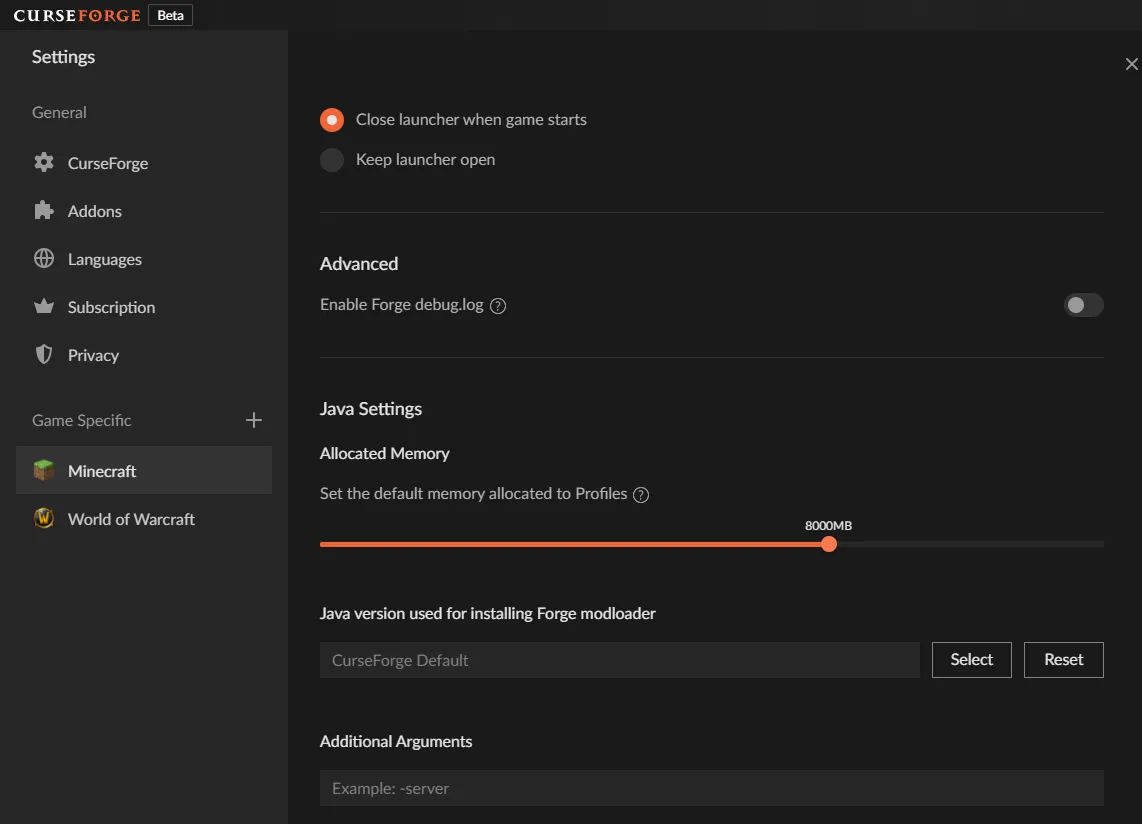Click help icon next to Forge debug.log
This screenshot has height=824, width=1142.
(497, 306)
